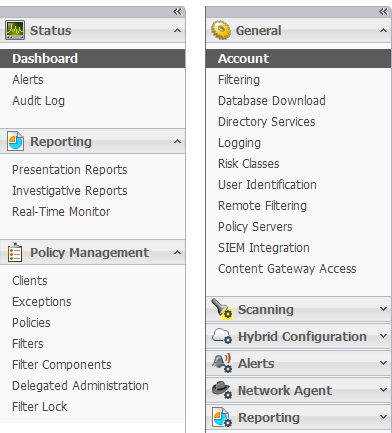Click the Hybrid Configuration cloud icon

tap(222, 336)
